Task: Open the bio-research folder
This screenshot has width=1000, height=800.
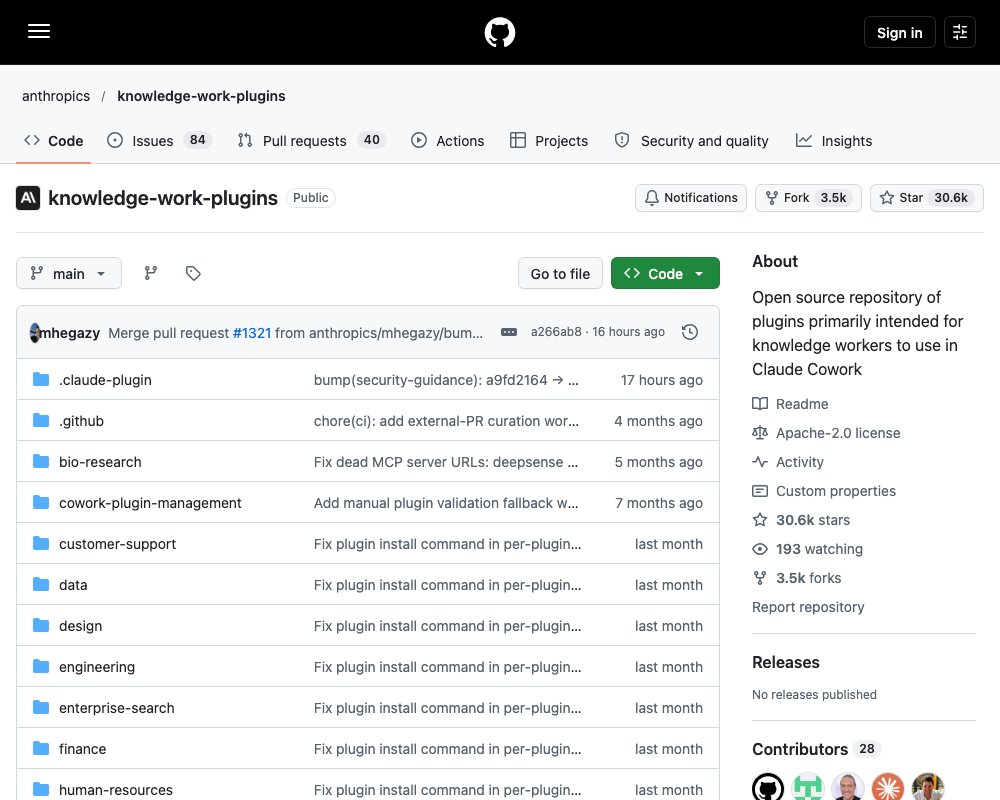Action: pyautogui.click(x=100, y=462)
